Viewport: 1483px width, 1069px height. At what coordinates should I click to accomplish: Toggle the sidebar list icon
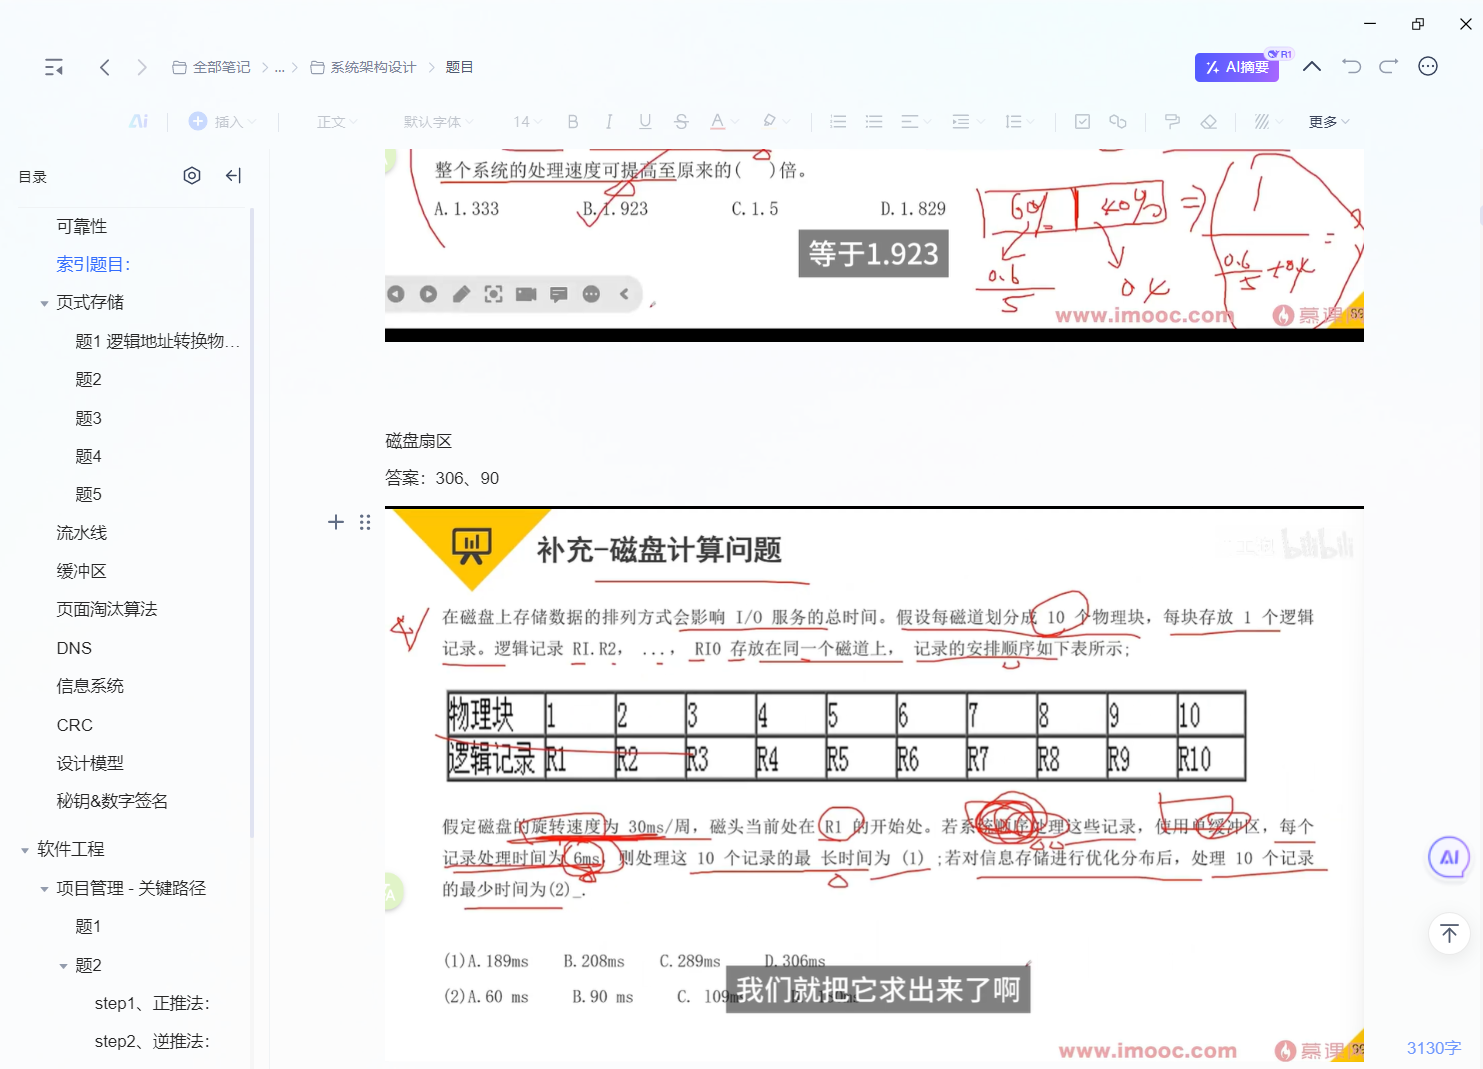click(x=54, y=67)
